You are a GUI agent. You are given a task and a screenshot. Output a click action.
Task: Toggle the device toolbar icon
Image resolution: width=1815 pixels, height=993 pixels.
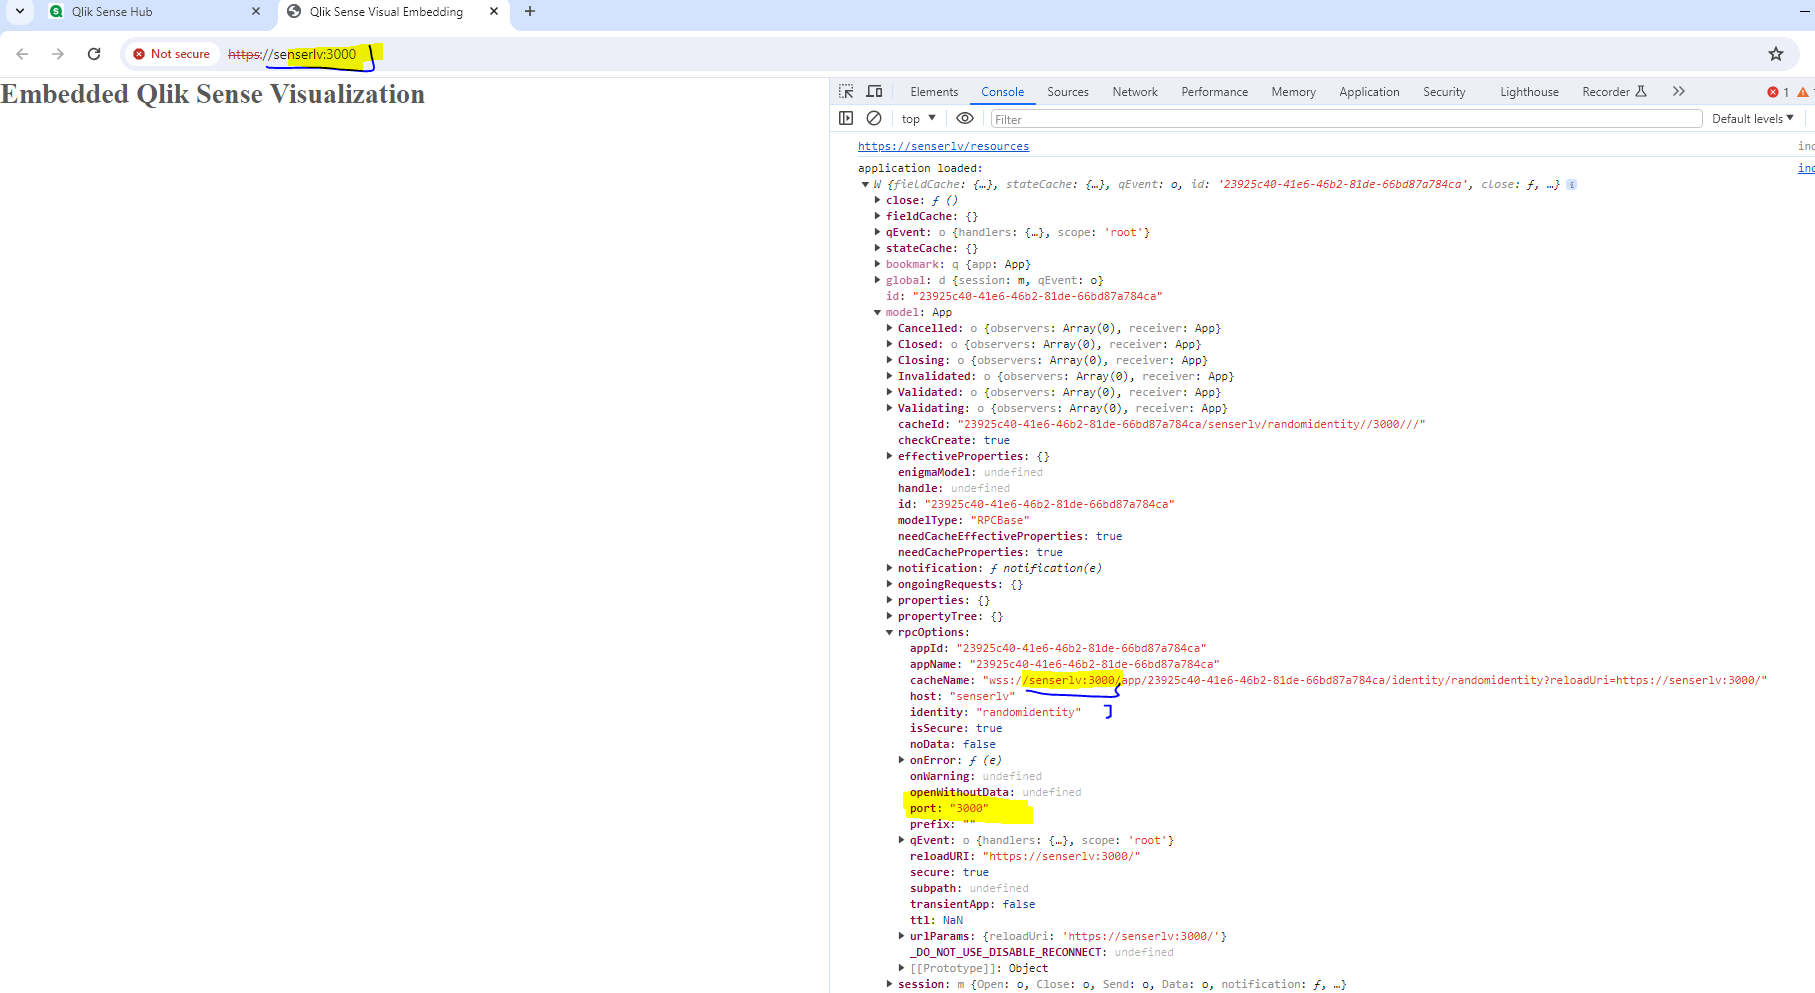pos(874,91)
